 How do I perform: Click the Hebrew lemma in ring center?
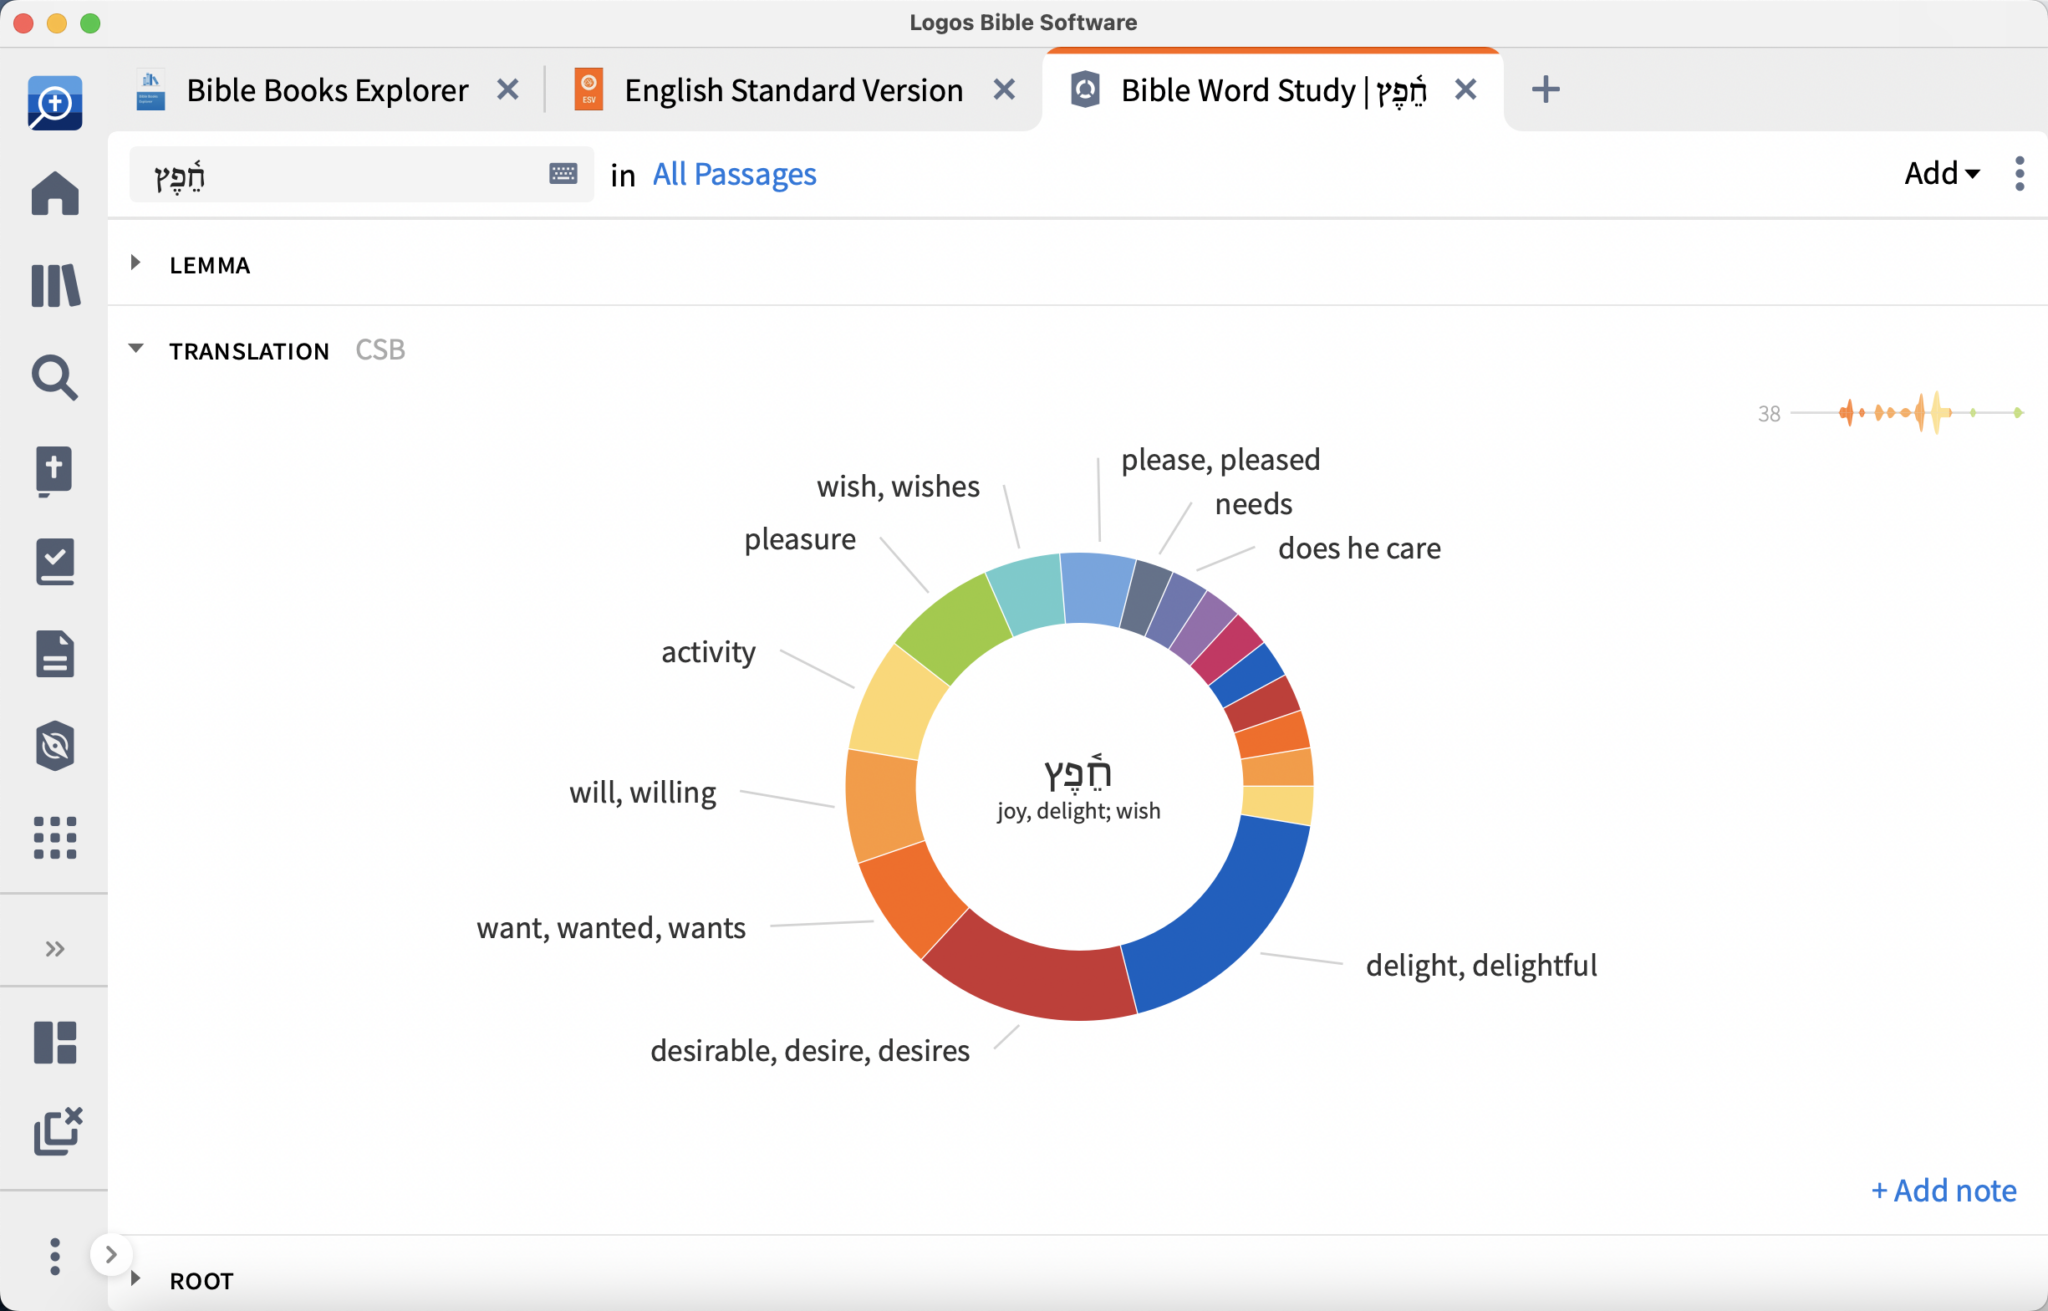(x=1078, y=771)
